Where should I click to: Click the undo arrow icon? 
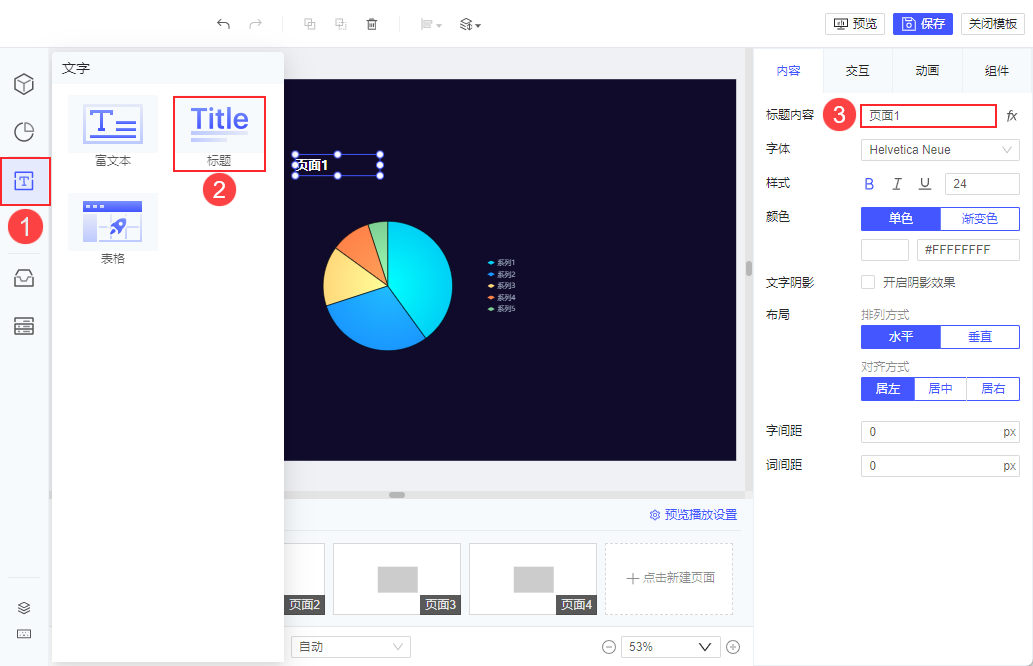point(223,24)
